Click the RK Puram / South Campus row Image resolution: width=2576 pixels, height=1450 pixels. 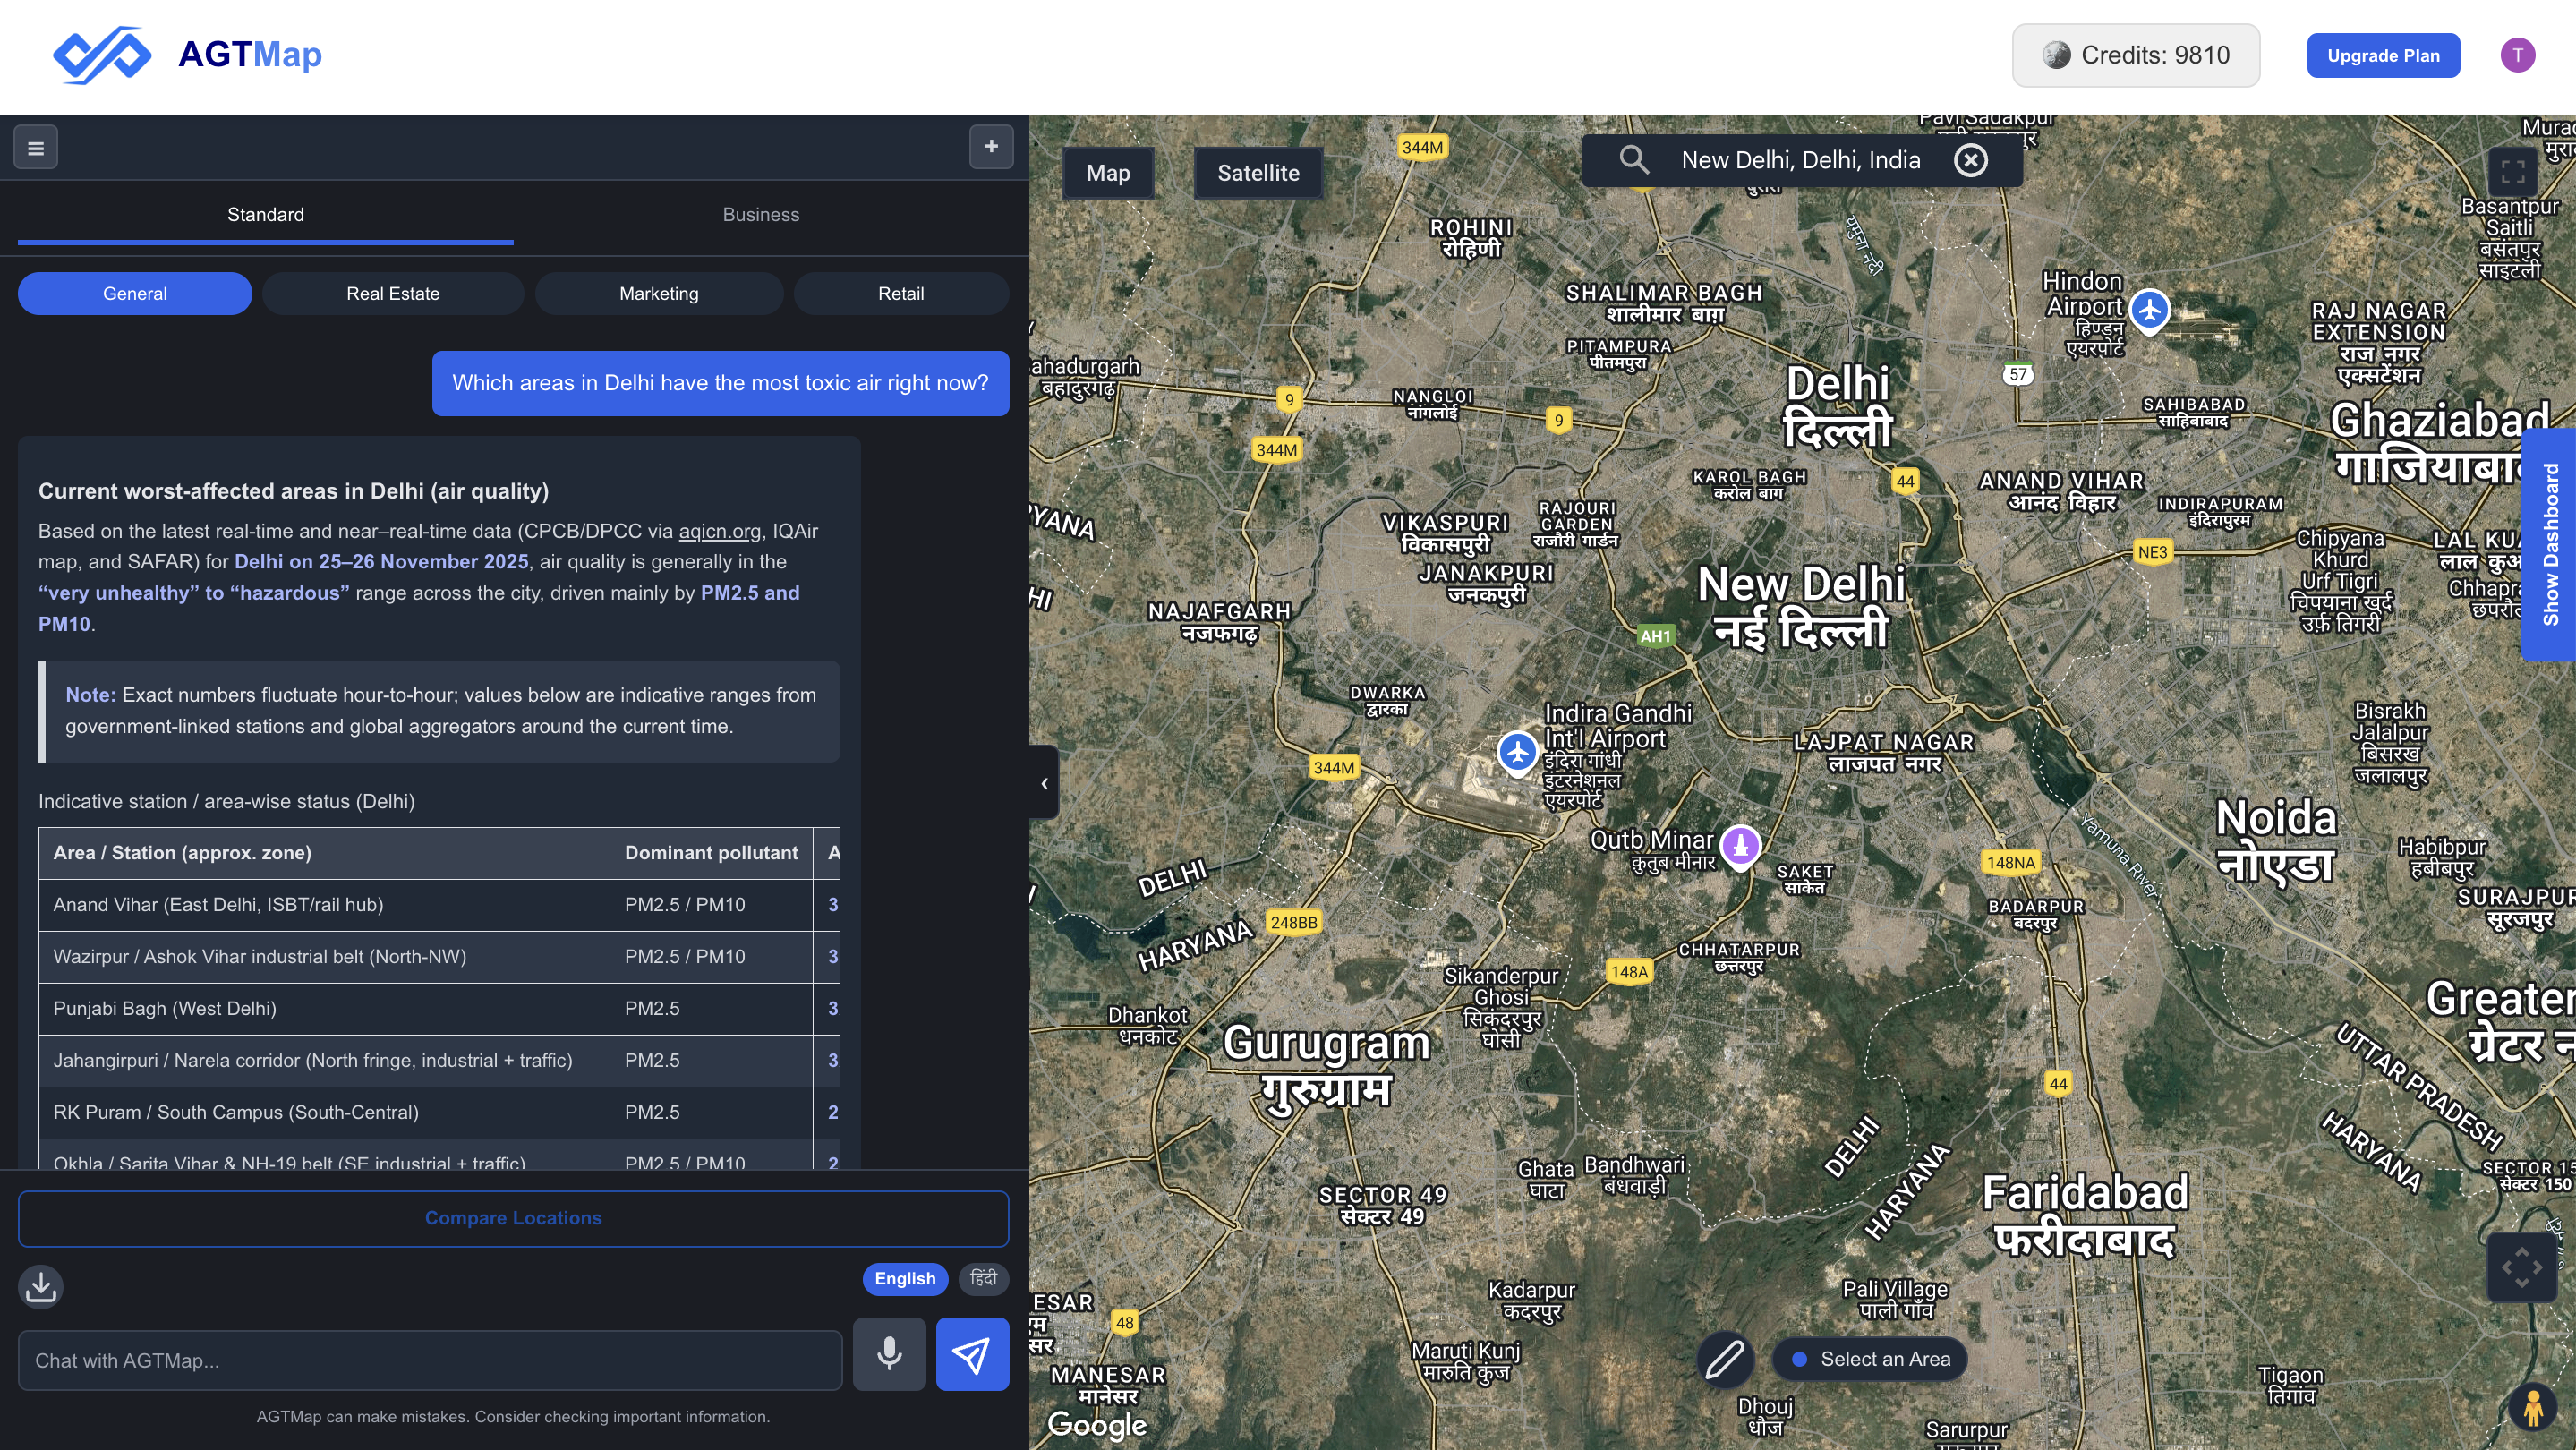(439, 1113)
